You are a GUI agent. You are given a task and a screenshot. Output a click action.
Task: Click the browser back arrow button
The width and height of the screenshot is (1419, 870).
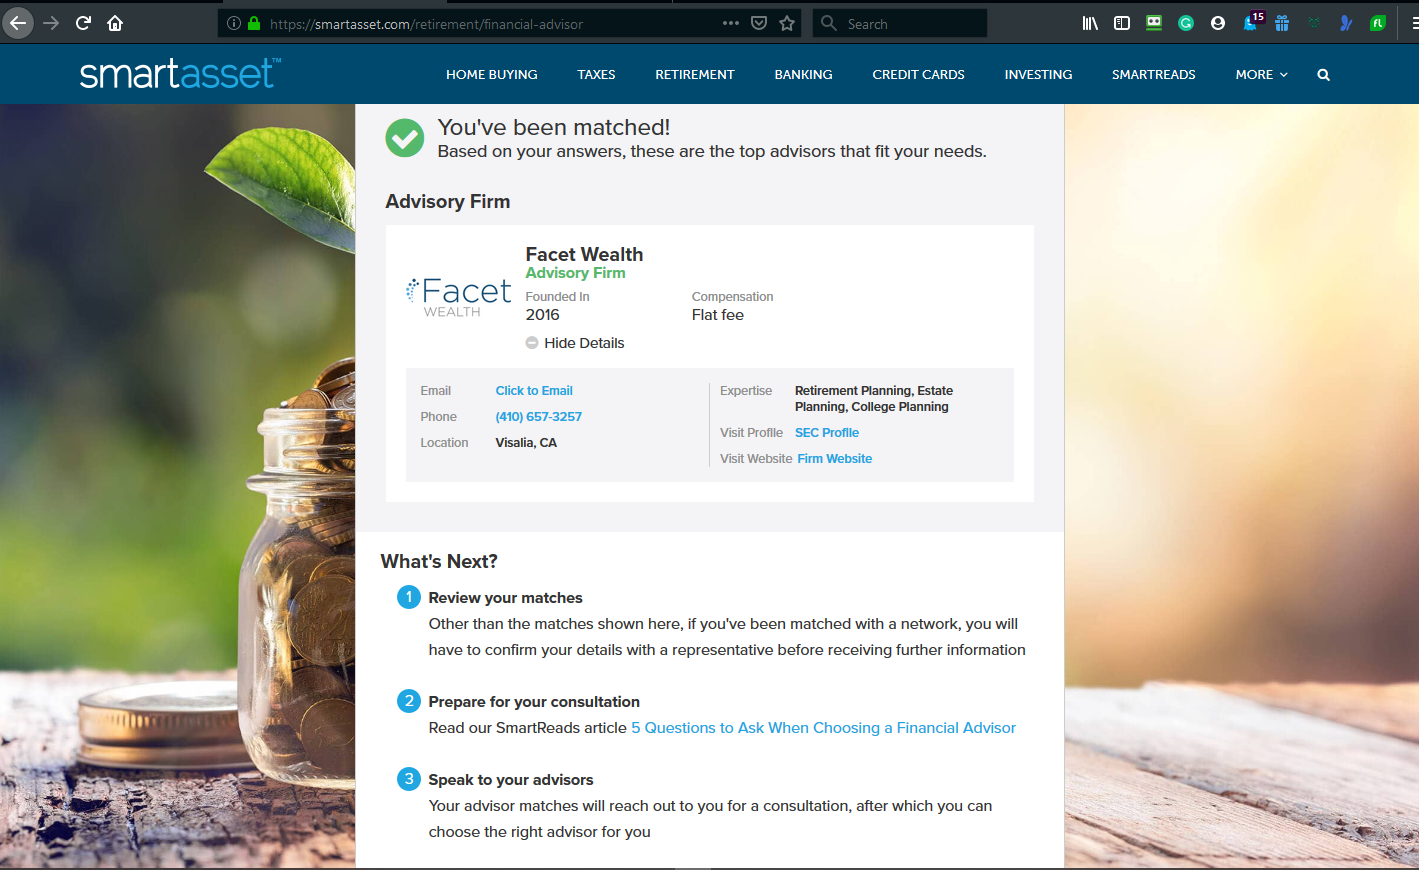click(18, 23)
